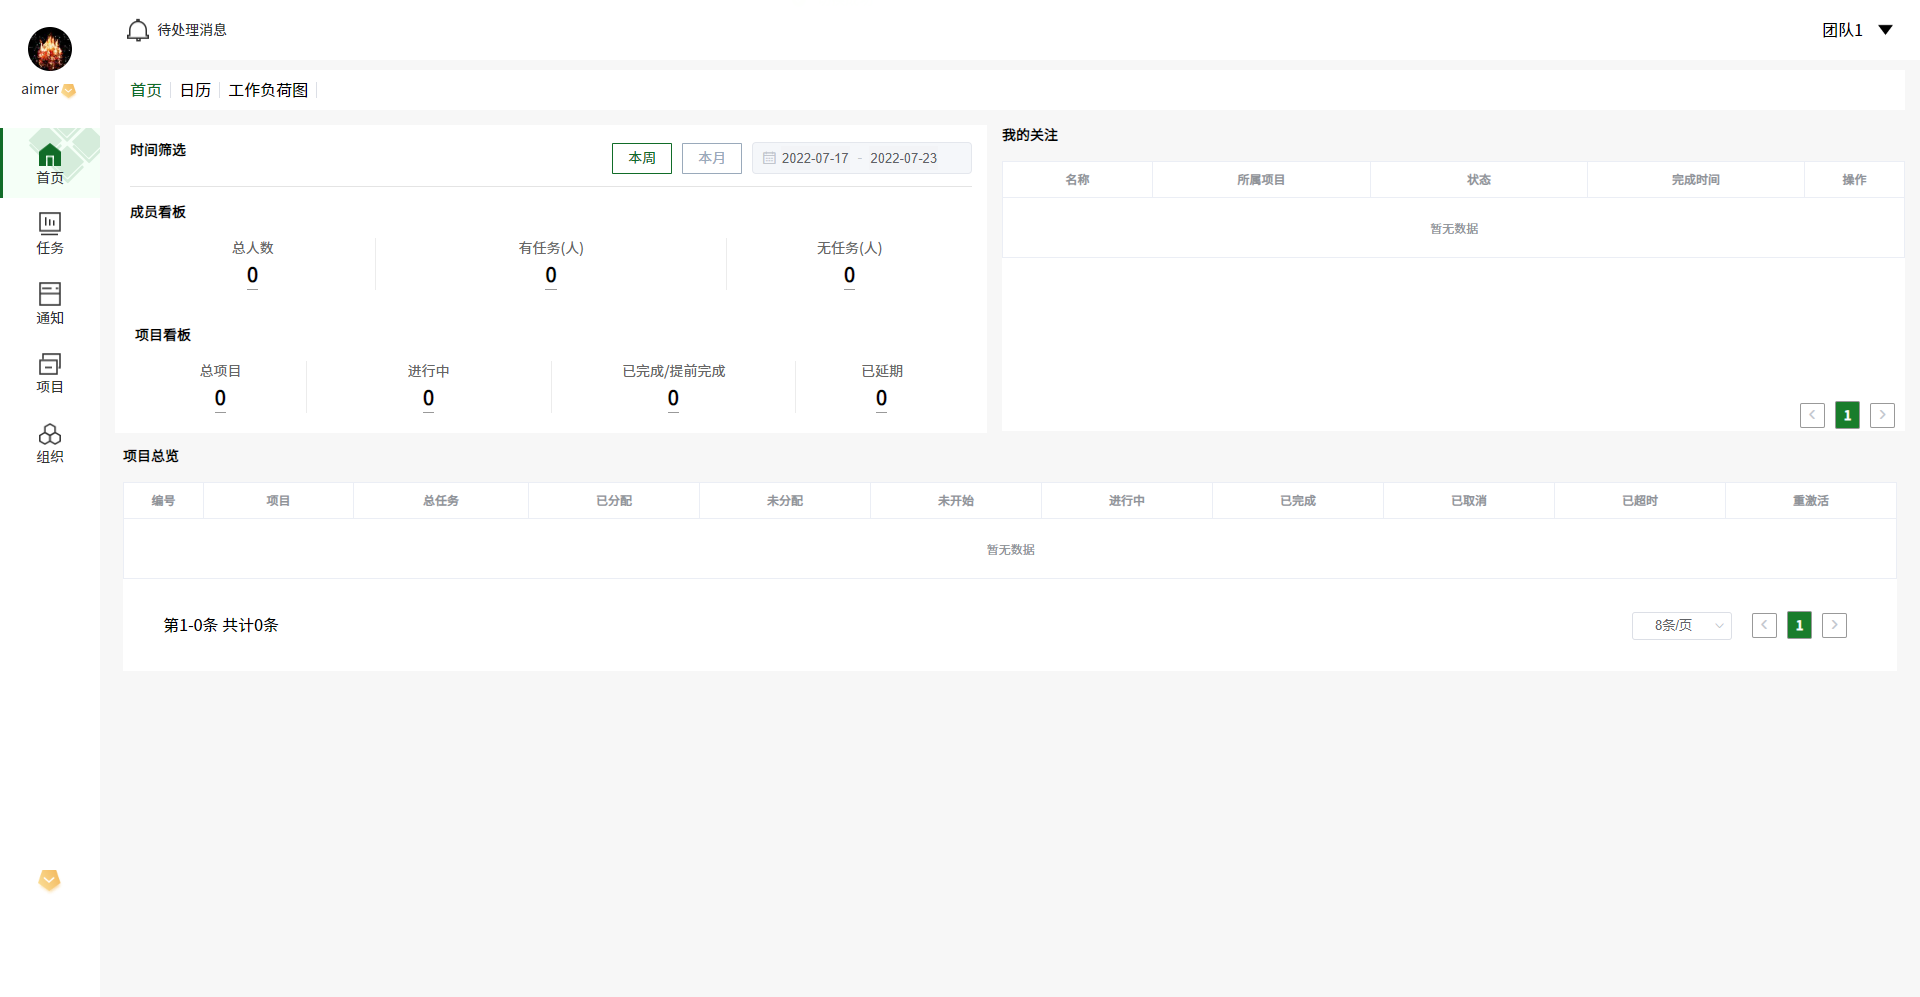Image resolution: width=1920 pixels, height=997 pixels.
Task: Click the calendar icon in date range
Action: coord(769,158)
